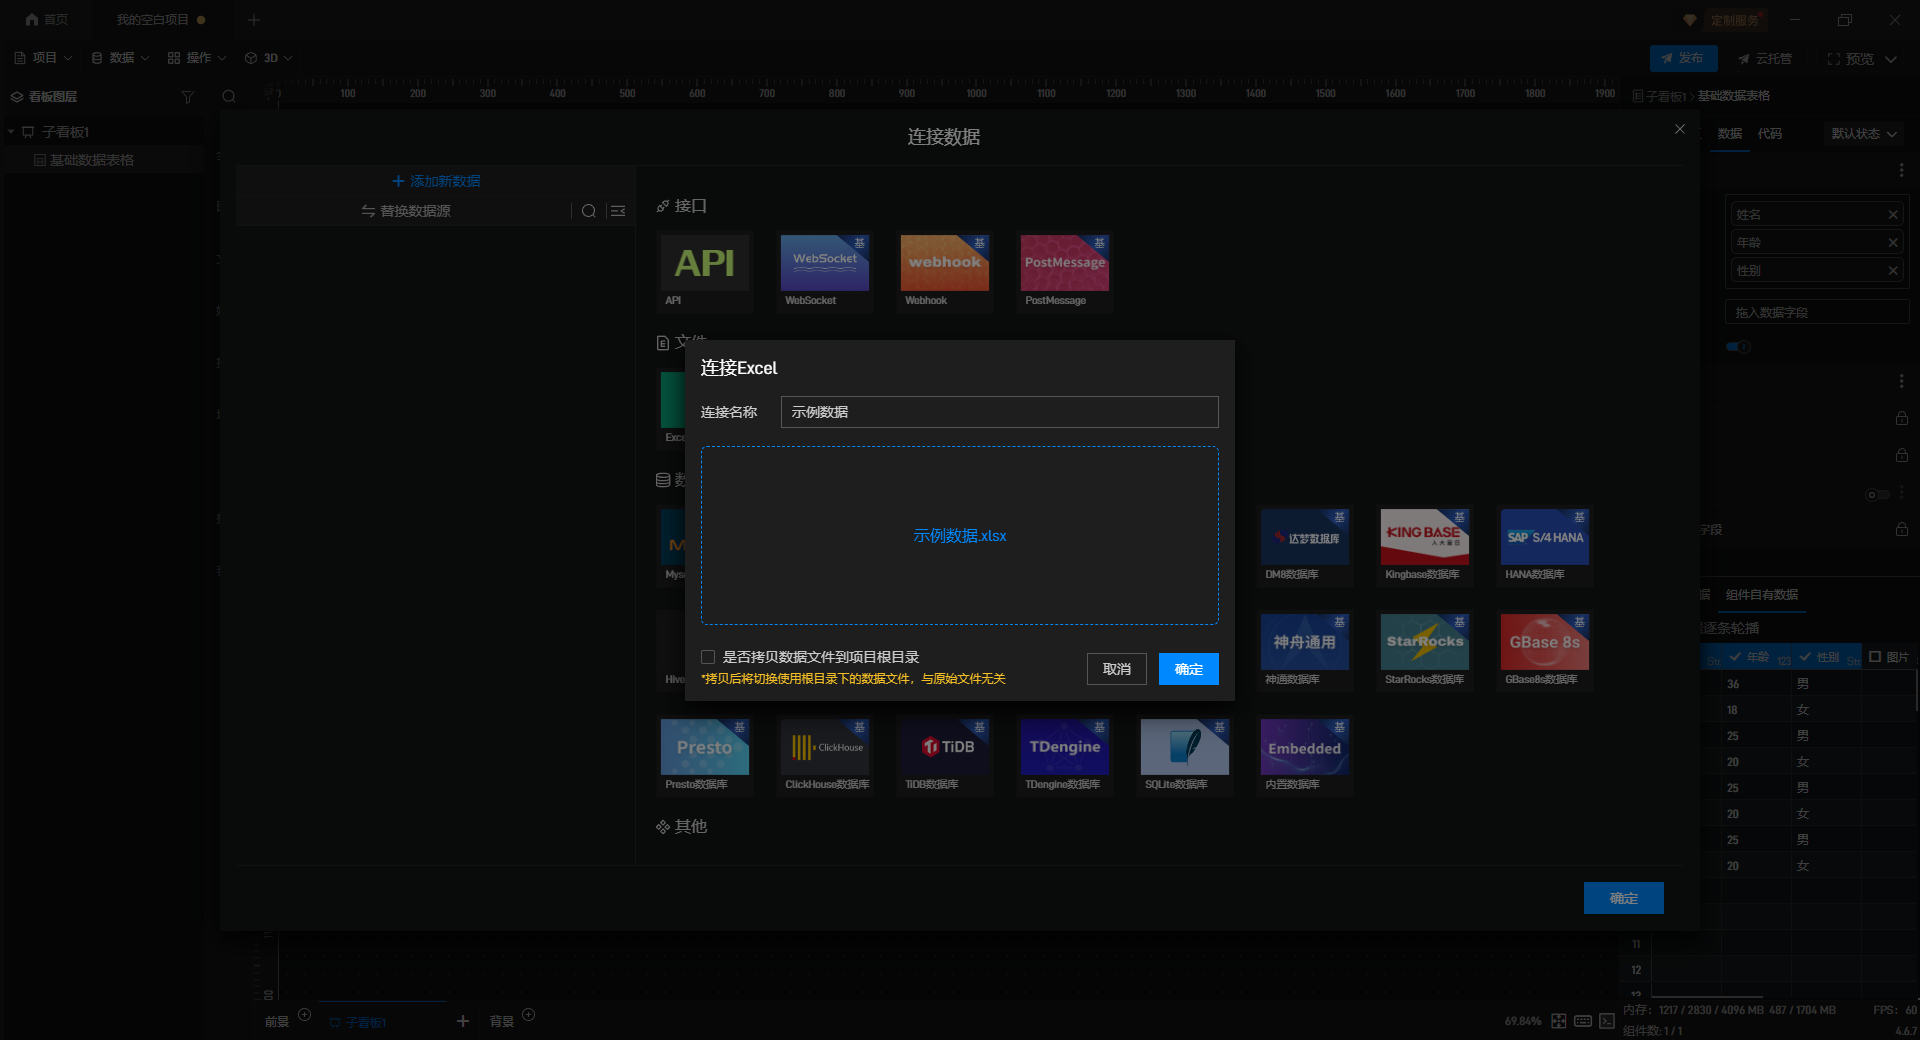
Task: Select the API data source icon
Action: coord(704,263)
